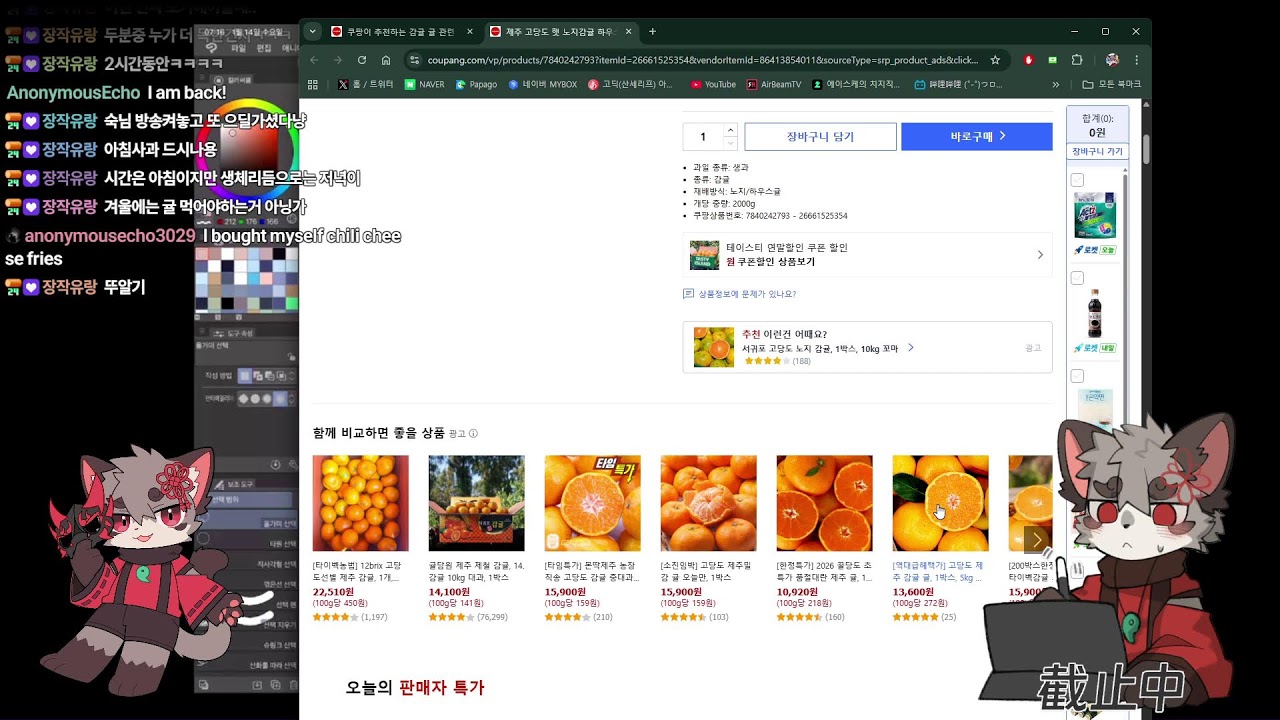Decrease quantity with the down arrow

pyautogui.click(x=730, y=143)
